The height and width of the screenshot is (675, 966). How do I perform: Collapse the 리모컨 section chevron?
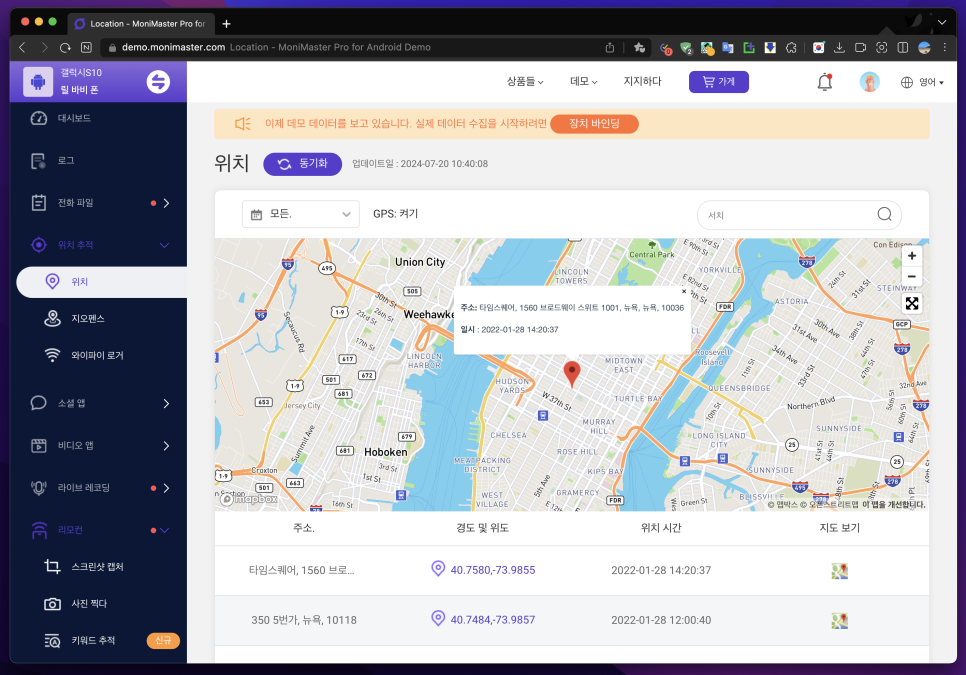point(164,530)
